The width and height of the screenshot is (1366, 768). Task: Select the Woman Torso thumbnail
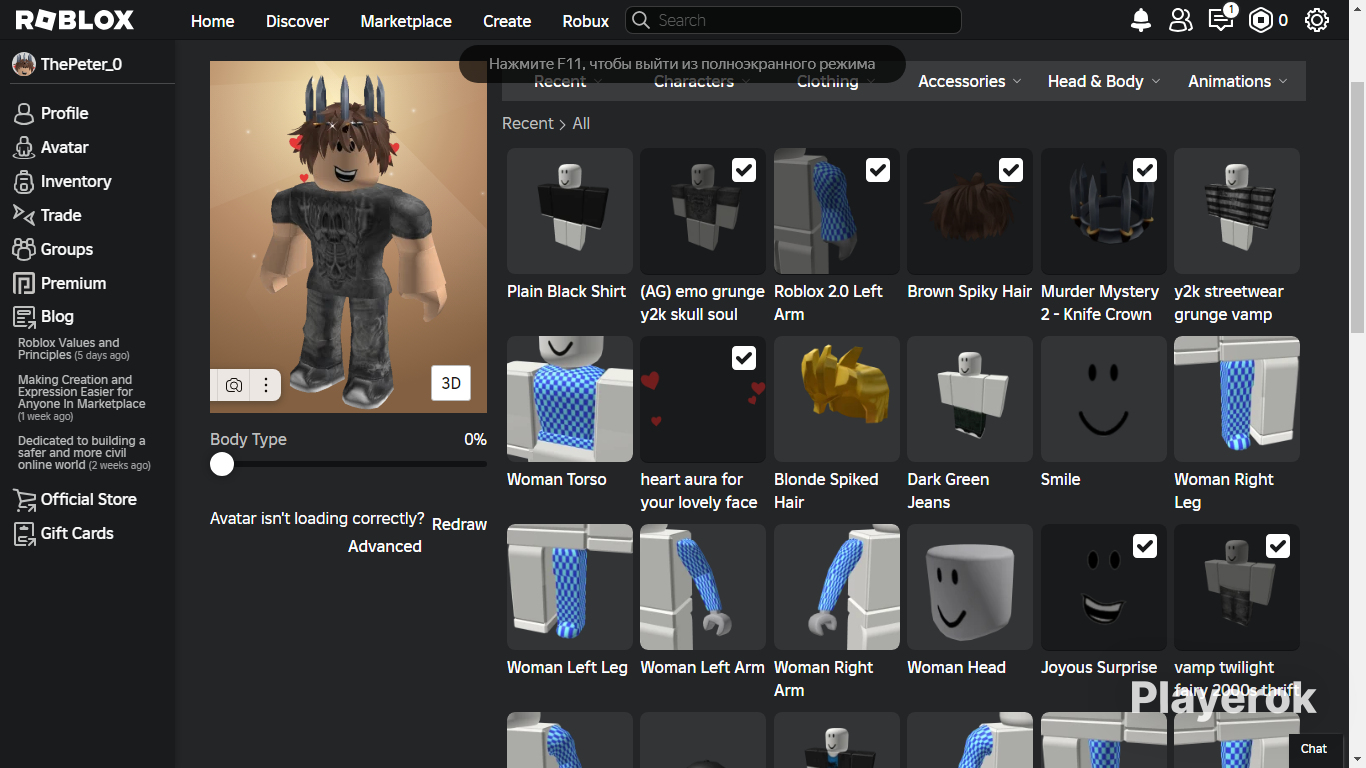pyautogui.click(x=570, y=399)
